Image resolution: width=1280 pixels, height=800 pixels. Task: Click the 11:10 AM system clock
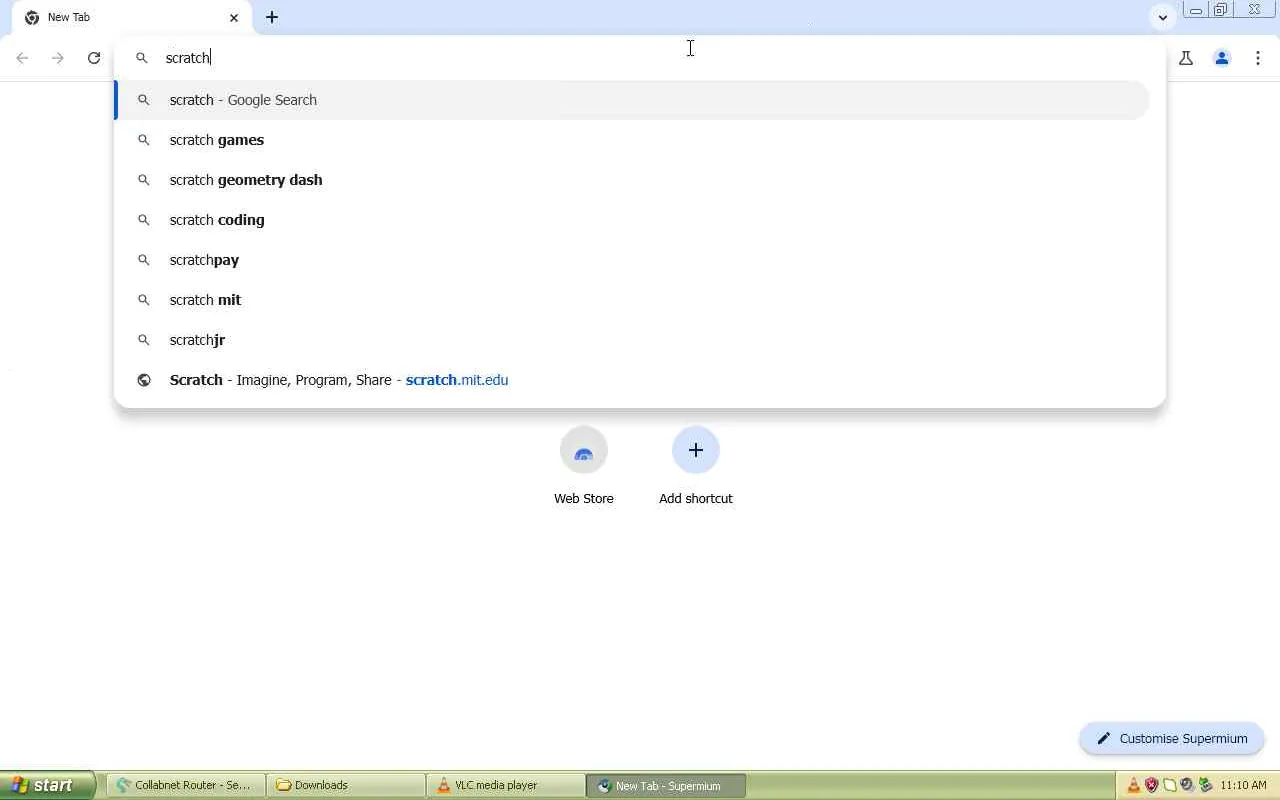pyautogui.click(x=1244, y=785)
